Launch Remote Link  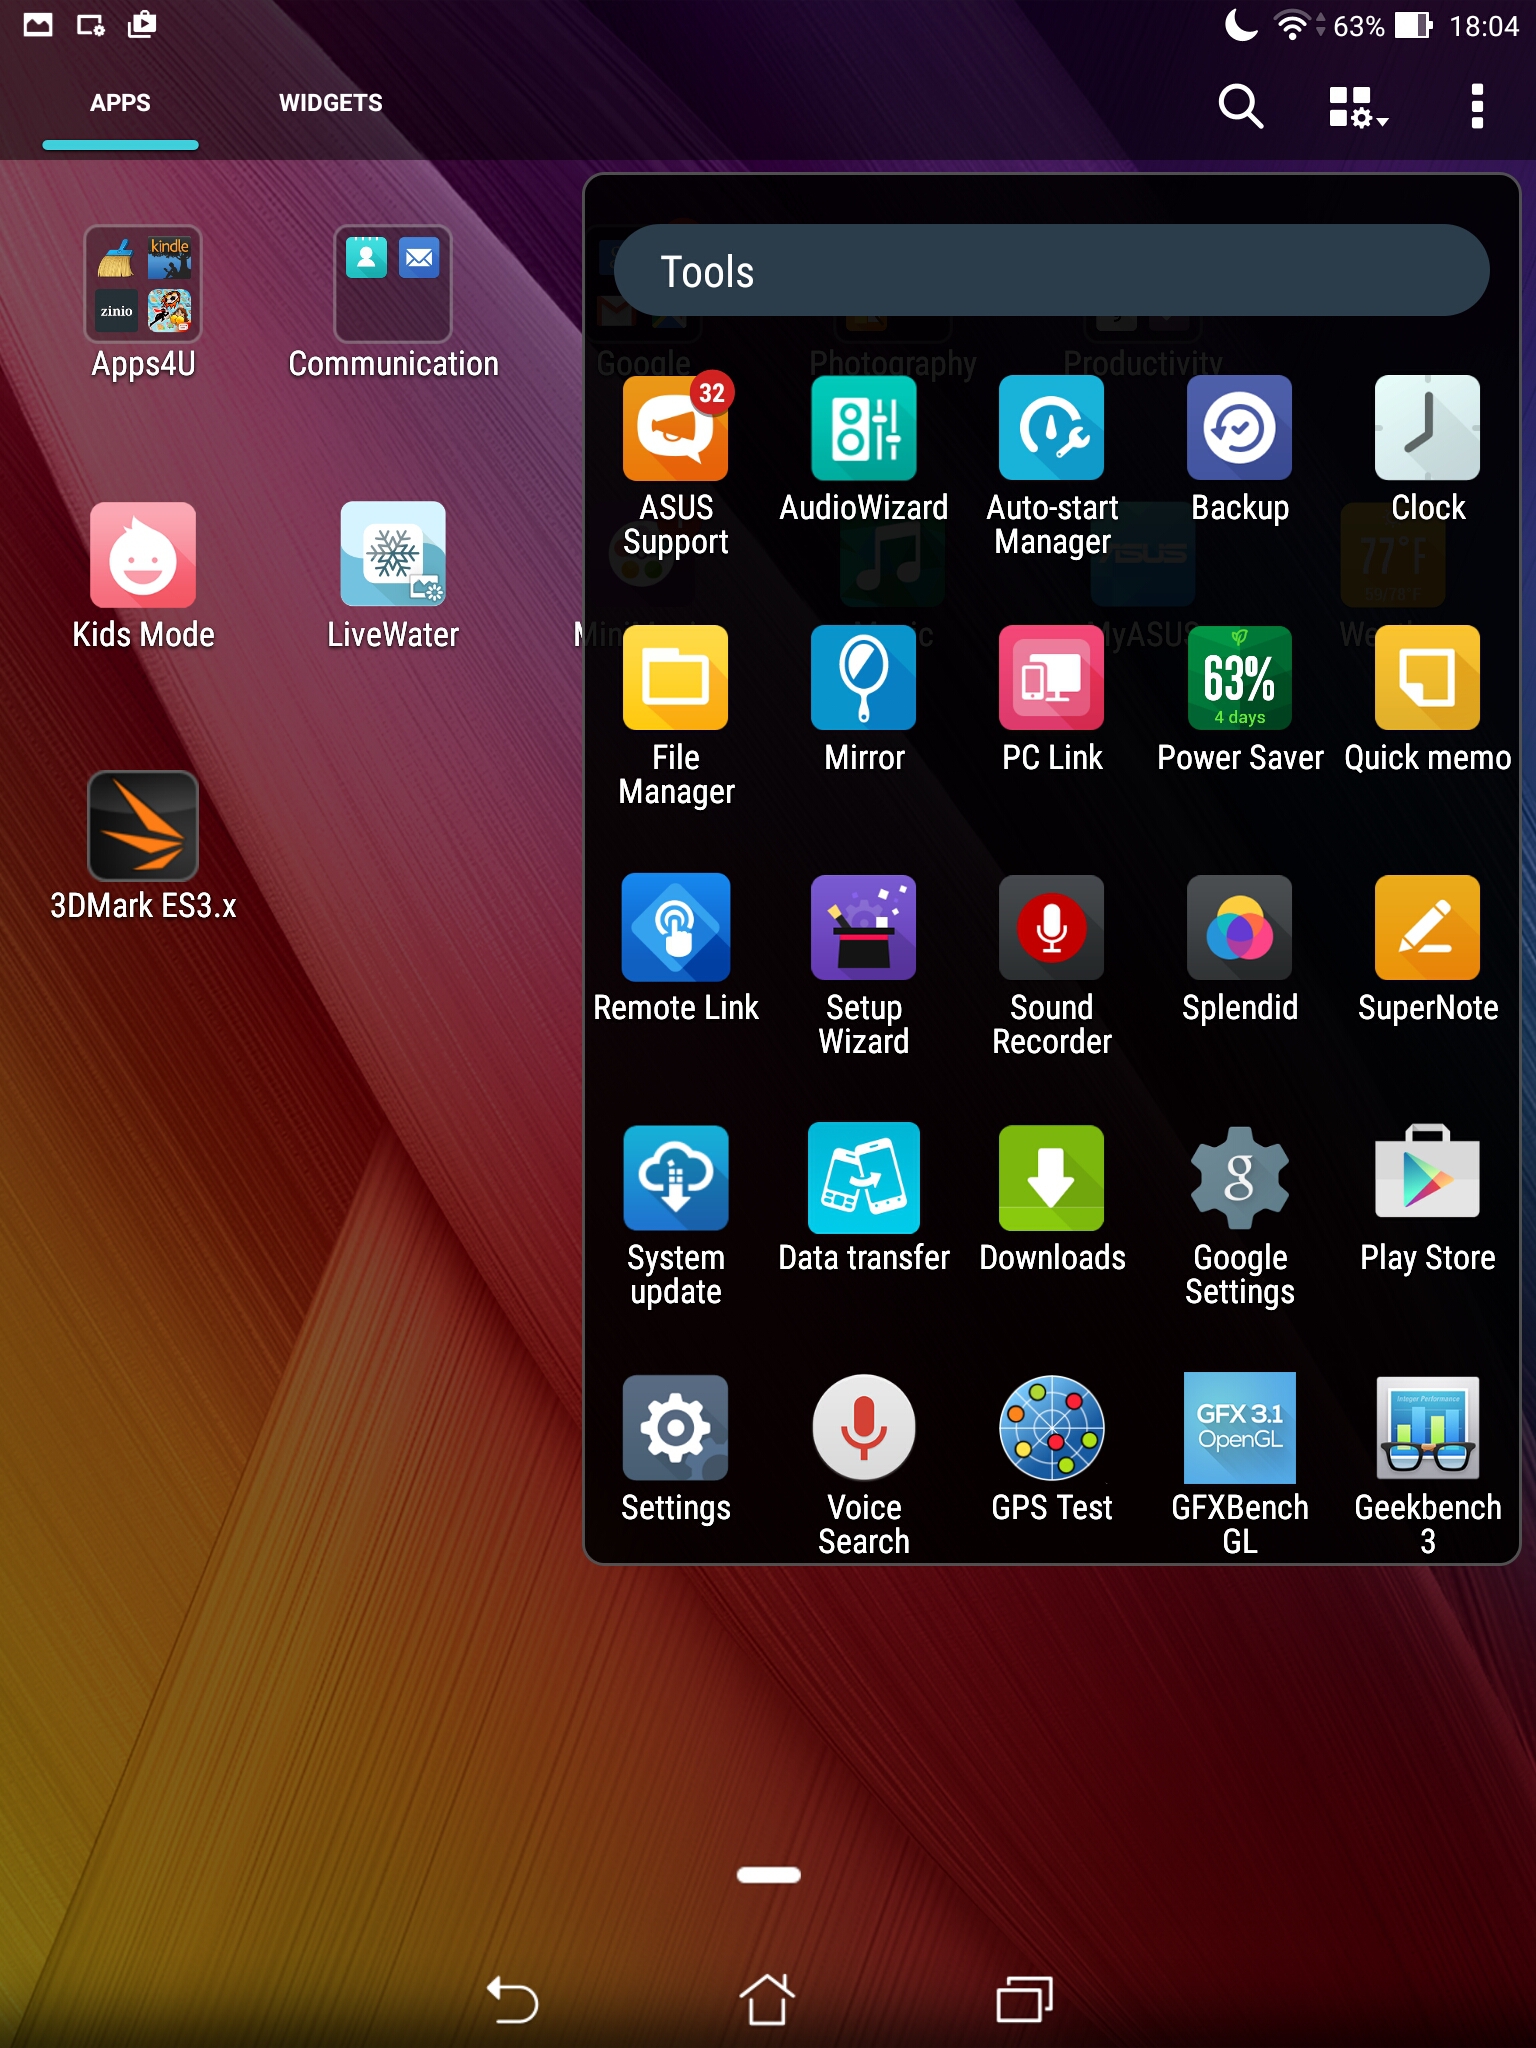pos(676,928)
